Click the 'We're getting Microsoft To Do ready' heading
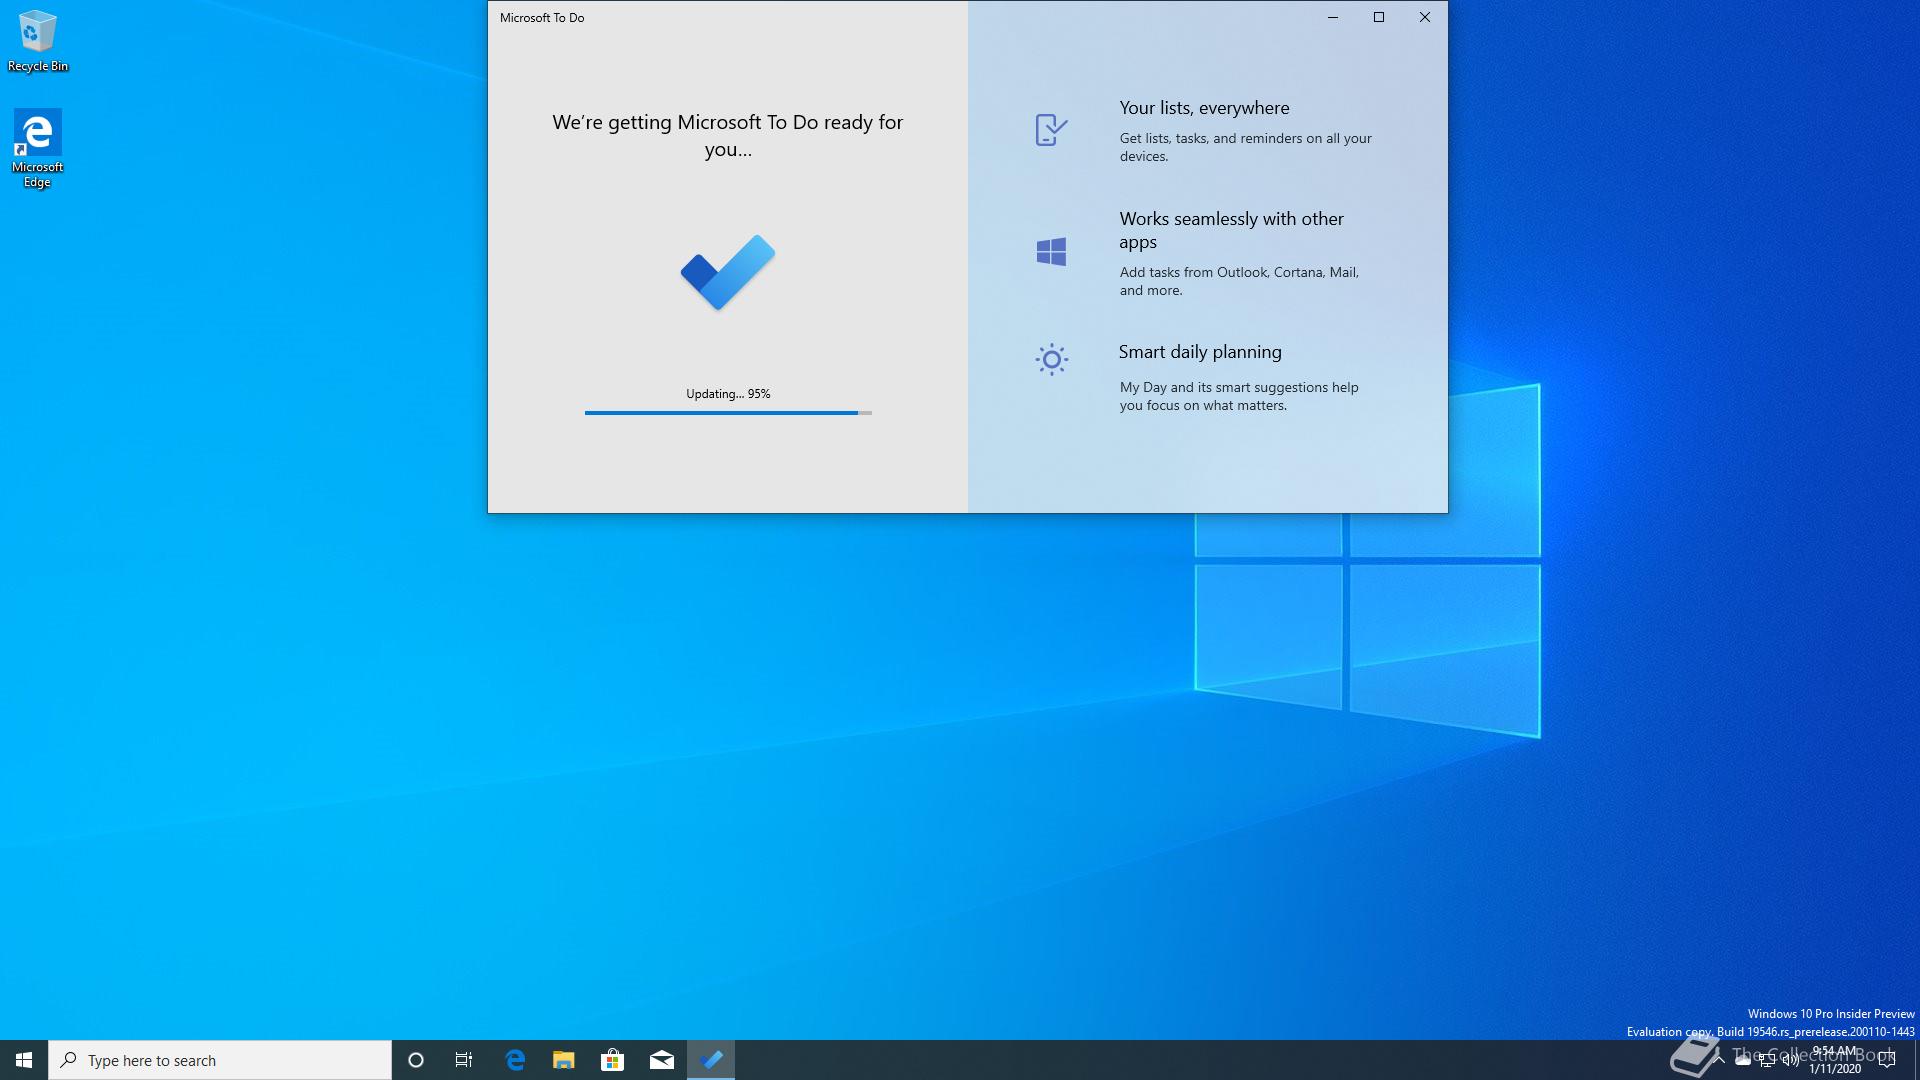The height and width of the screenshot is (1080, 1920). [x=728, y=136]
